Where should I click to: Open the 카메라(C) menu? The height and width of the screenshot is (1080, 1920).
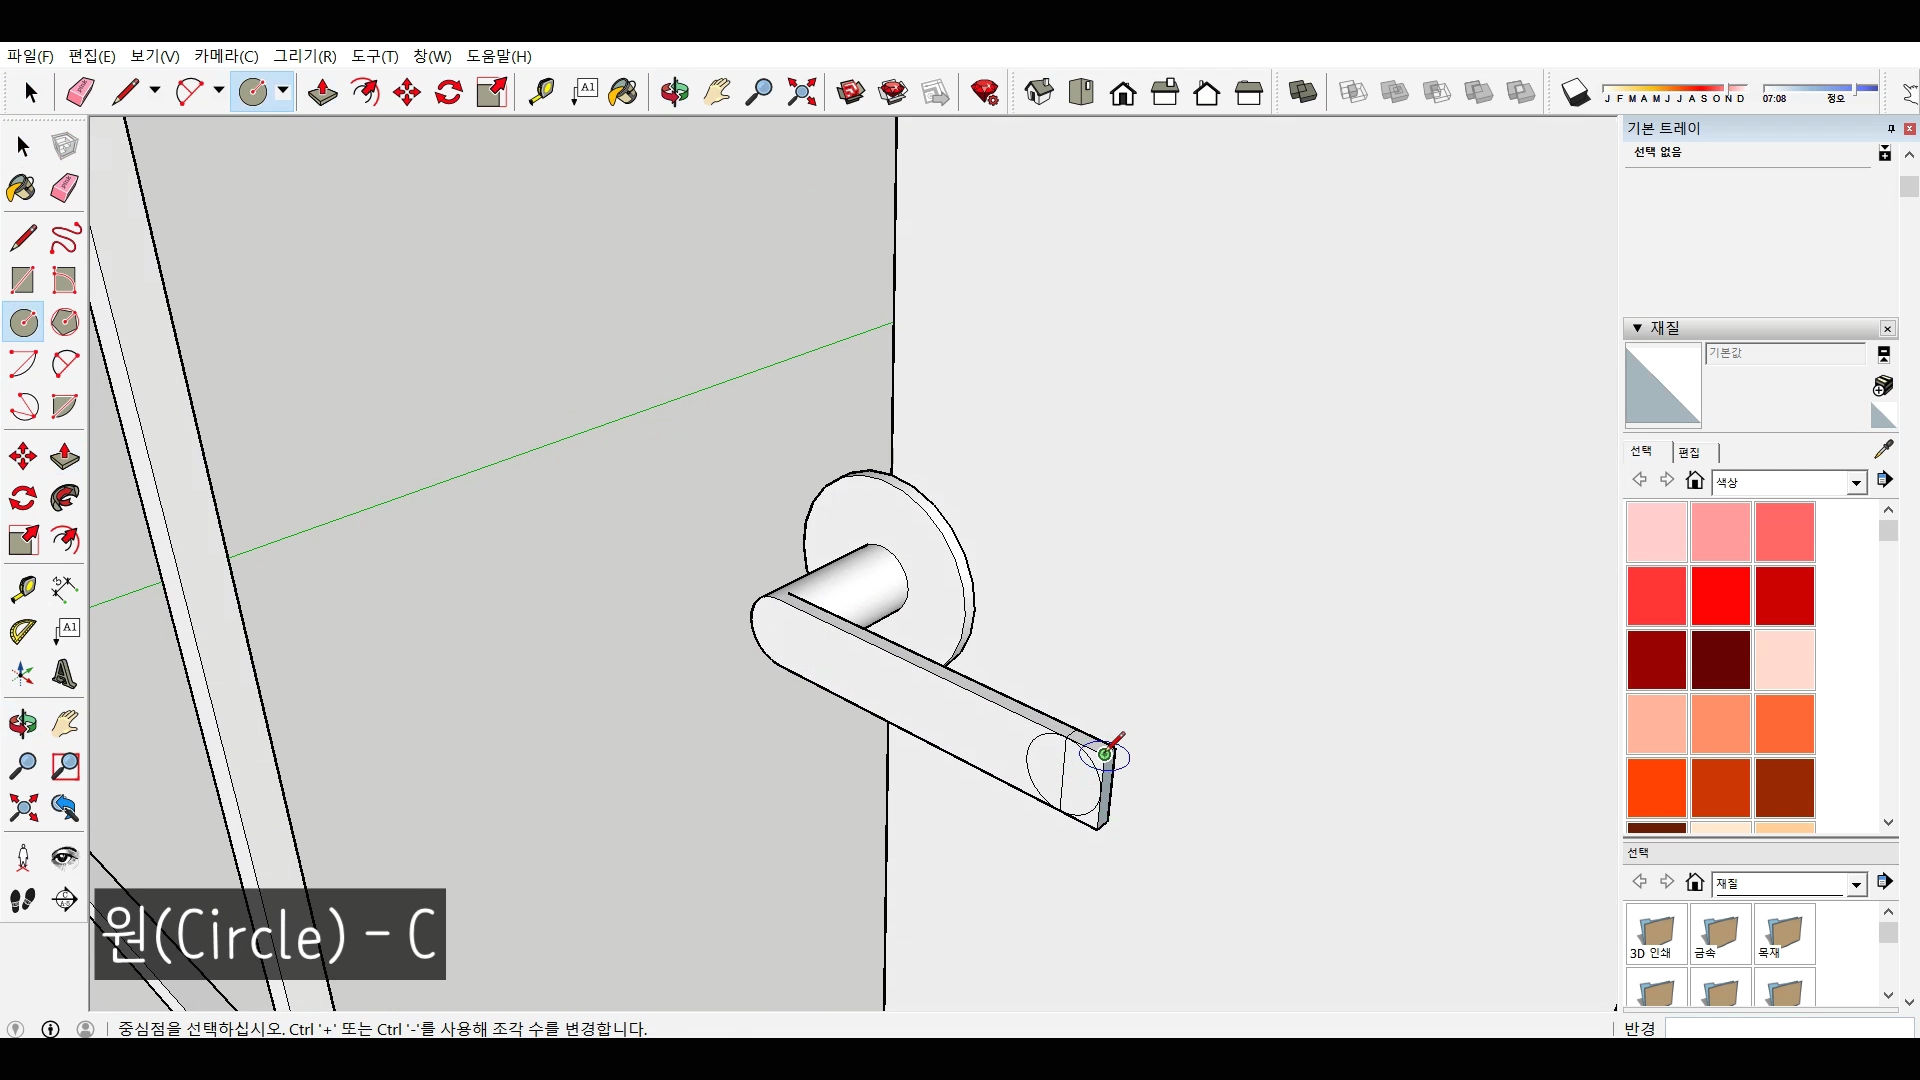226,56
